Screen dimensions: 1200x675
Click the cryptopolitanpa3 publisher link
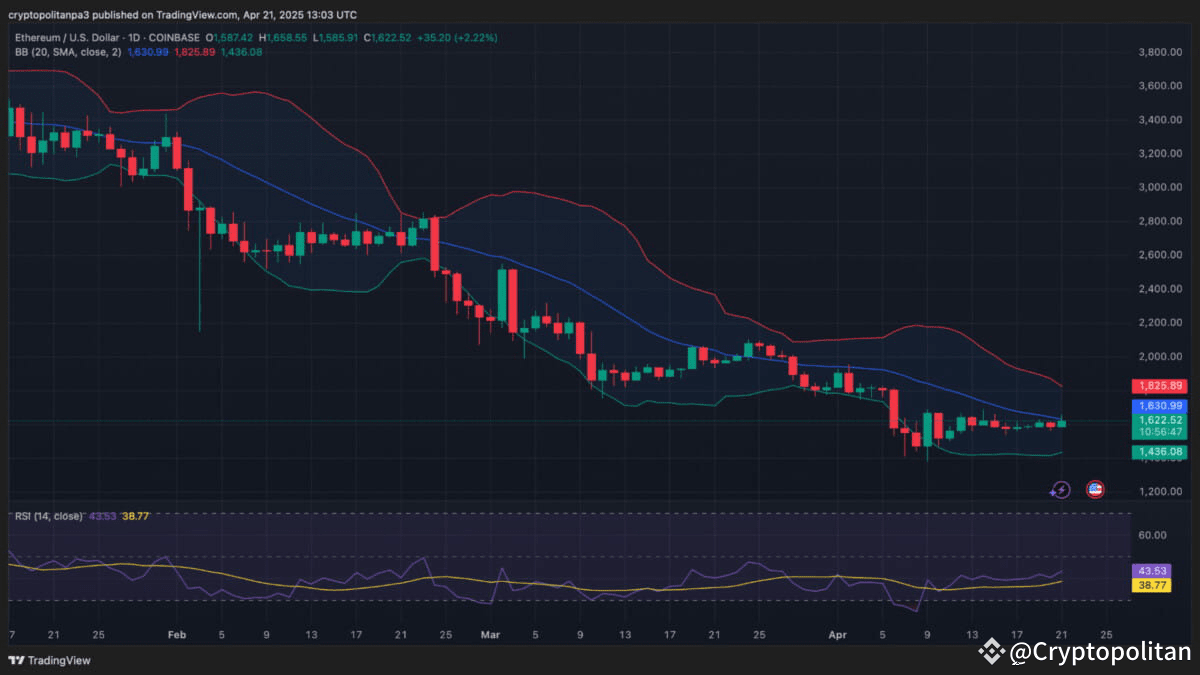50,15
